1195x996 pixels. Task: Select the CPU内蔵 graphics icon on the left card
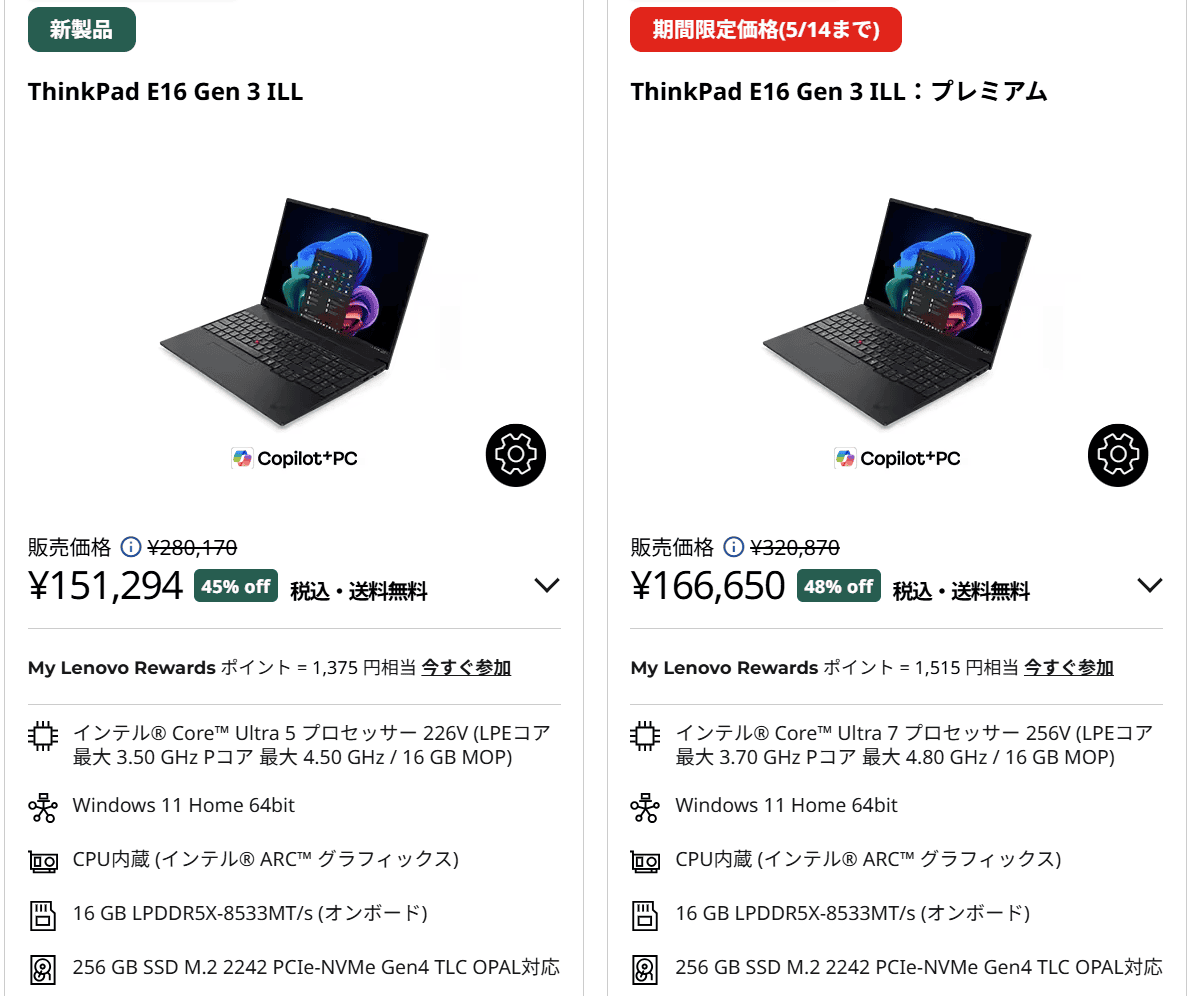tap(43, 859)
